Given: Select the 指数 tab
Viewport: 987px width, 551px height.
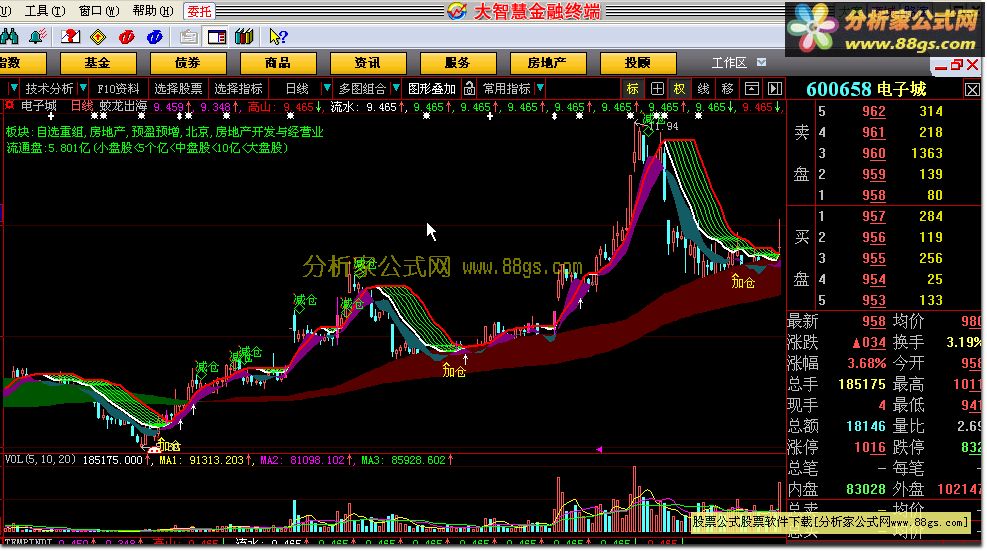Looking at the screenshot, I should pyautogui.click(x=22, y=63).
